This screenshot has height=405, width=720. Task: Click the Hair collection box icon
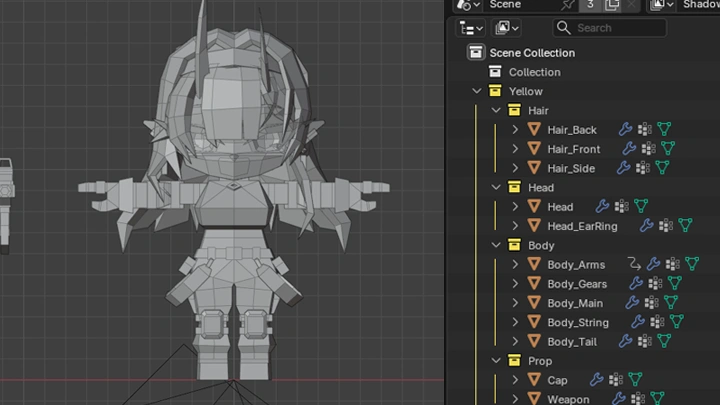514,110
